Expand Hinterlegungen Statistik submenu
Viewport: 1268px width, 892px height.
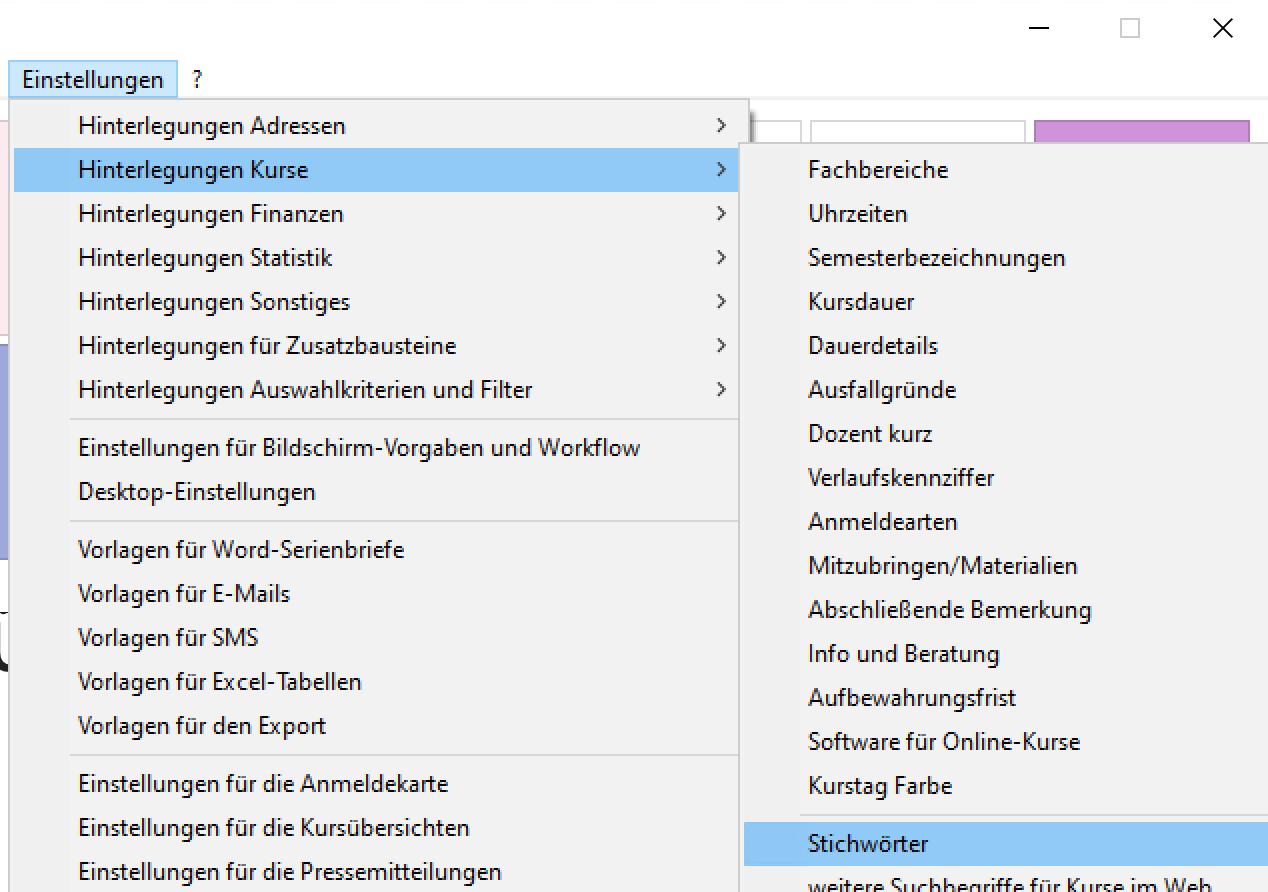pos(376,258)
